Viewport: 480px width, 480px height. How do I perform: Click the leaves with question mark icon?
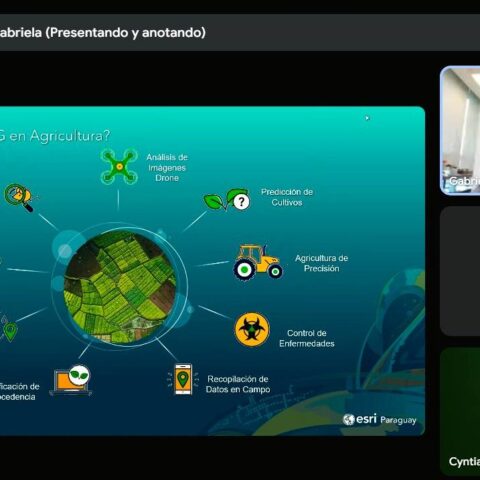pyautogui.click(x=227, y=200)
